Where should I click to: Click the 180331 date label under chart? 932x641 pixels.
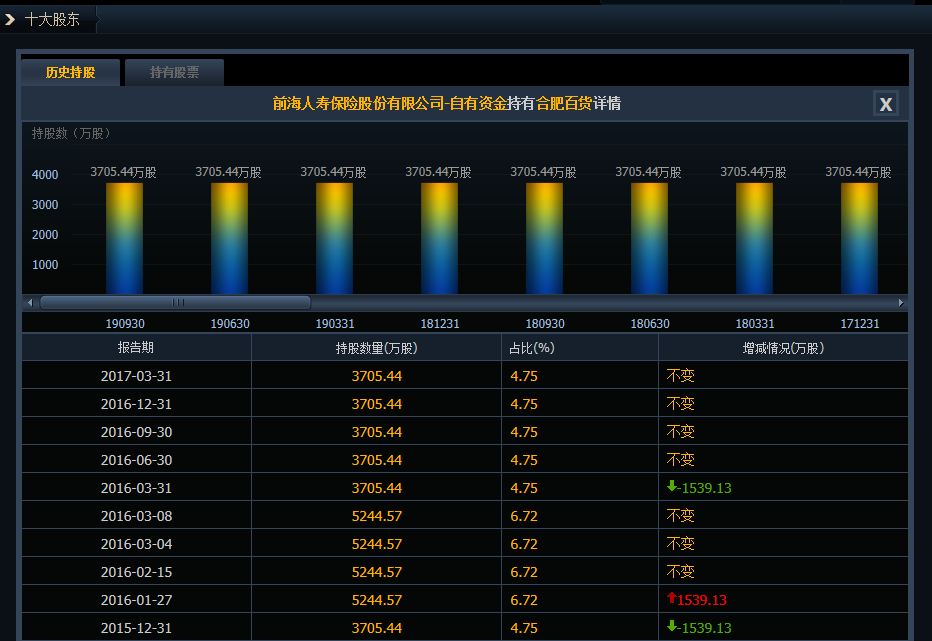tap(755, 323)
